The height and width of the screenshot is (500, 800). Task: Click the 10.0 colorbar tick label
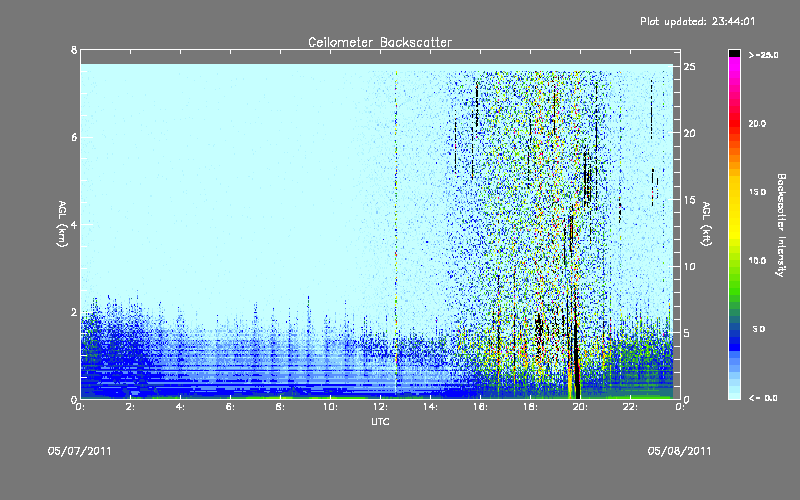757,261
